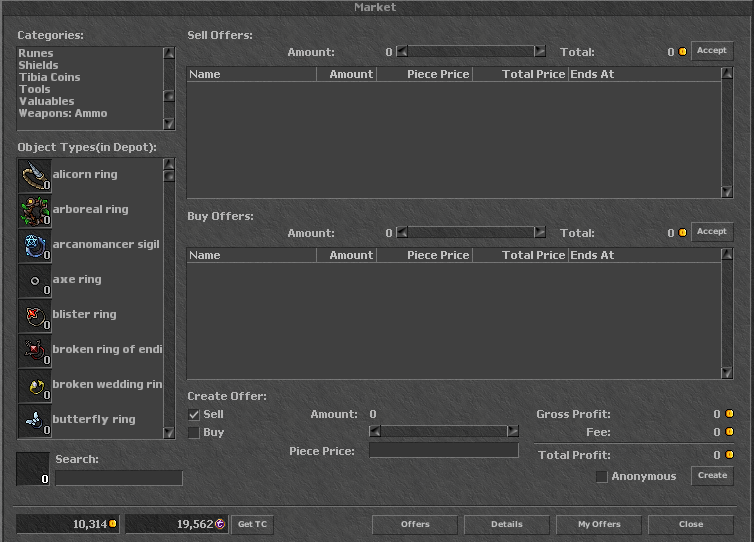
Task: Select the Tibia Coins category
Action: tap(49, 77)
